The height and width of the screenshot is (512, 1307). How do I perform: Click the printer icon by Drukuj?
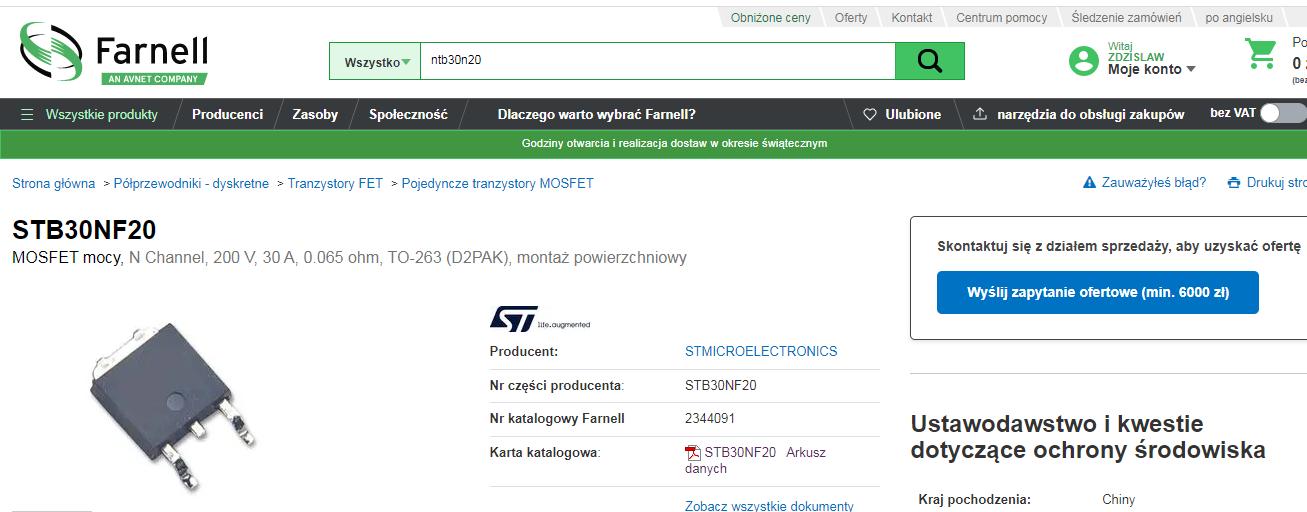coord(1234,183)
